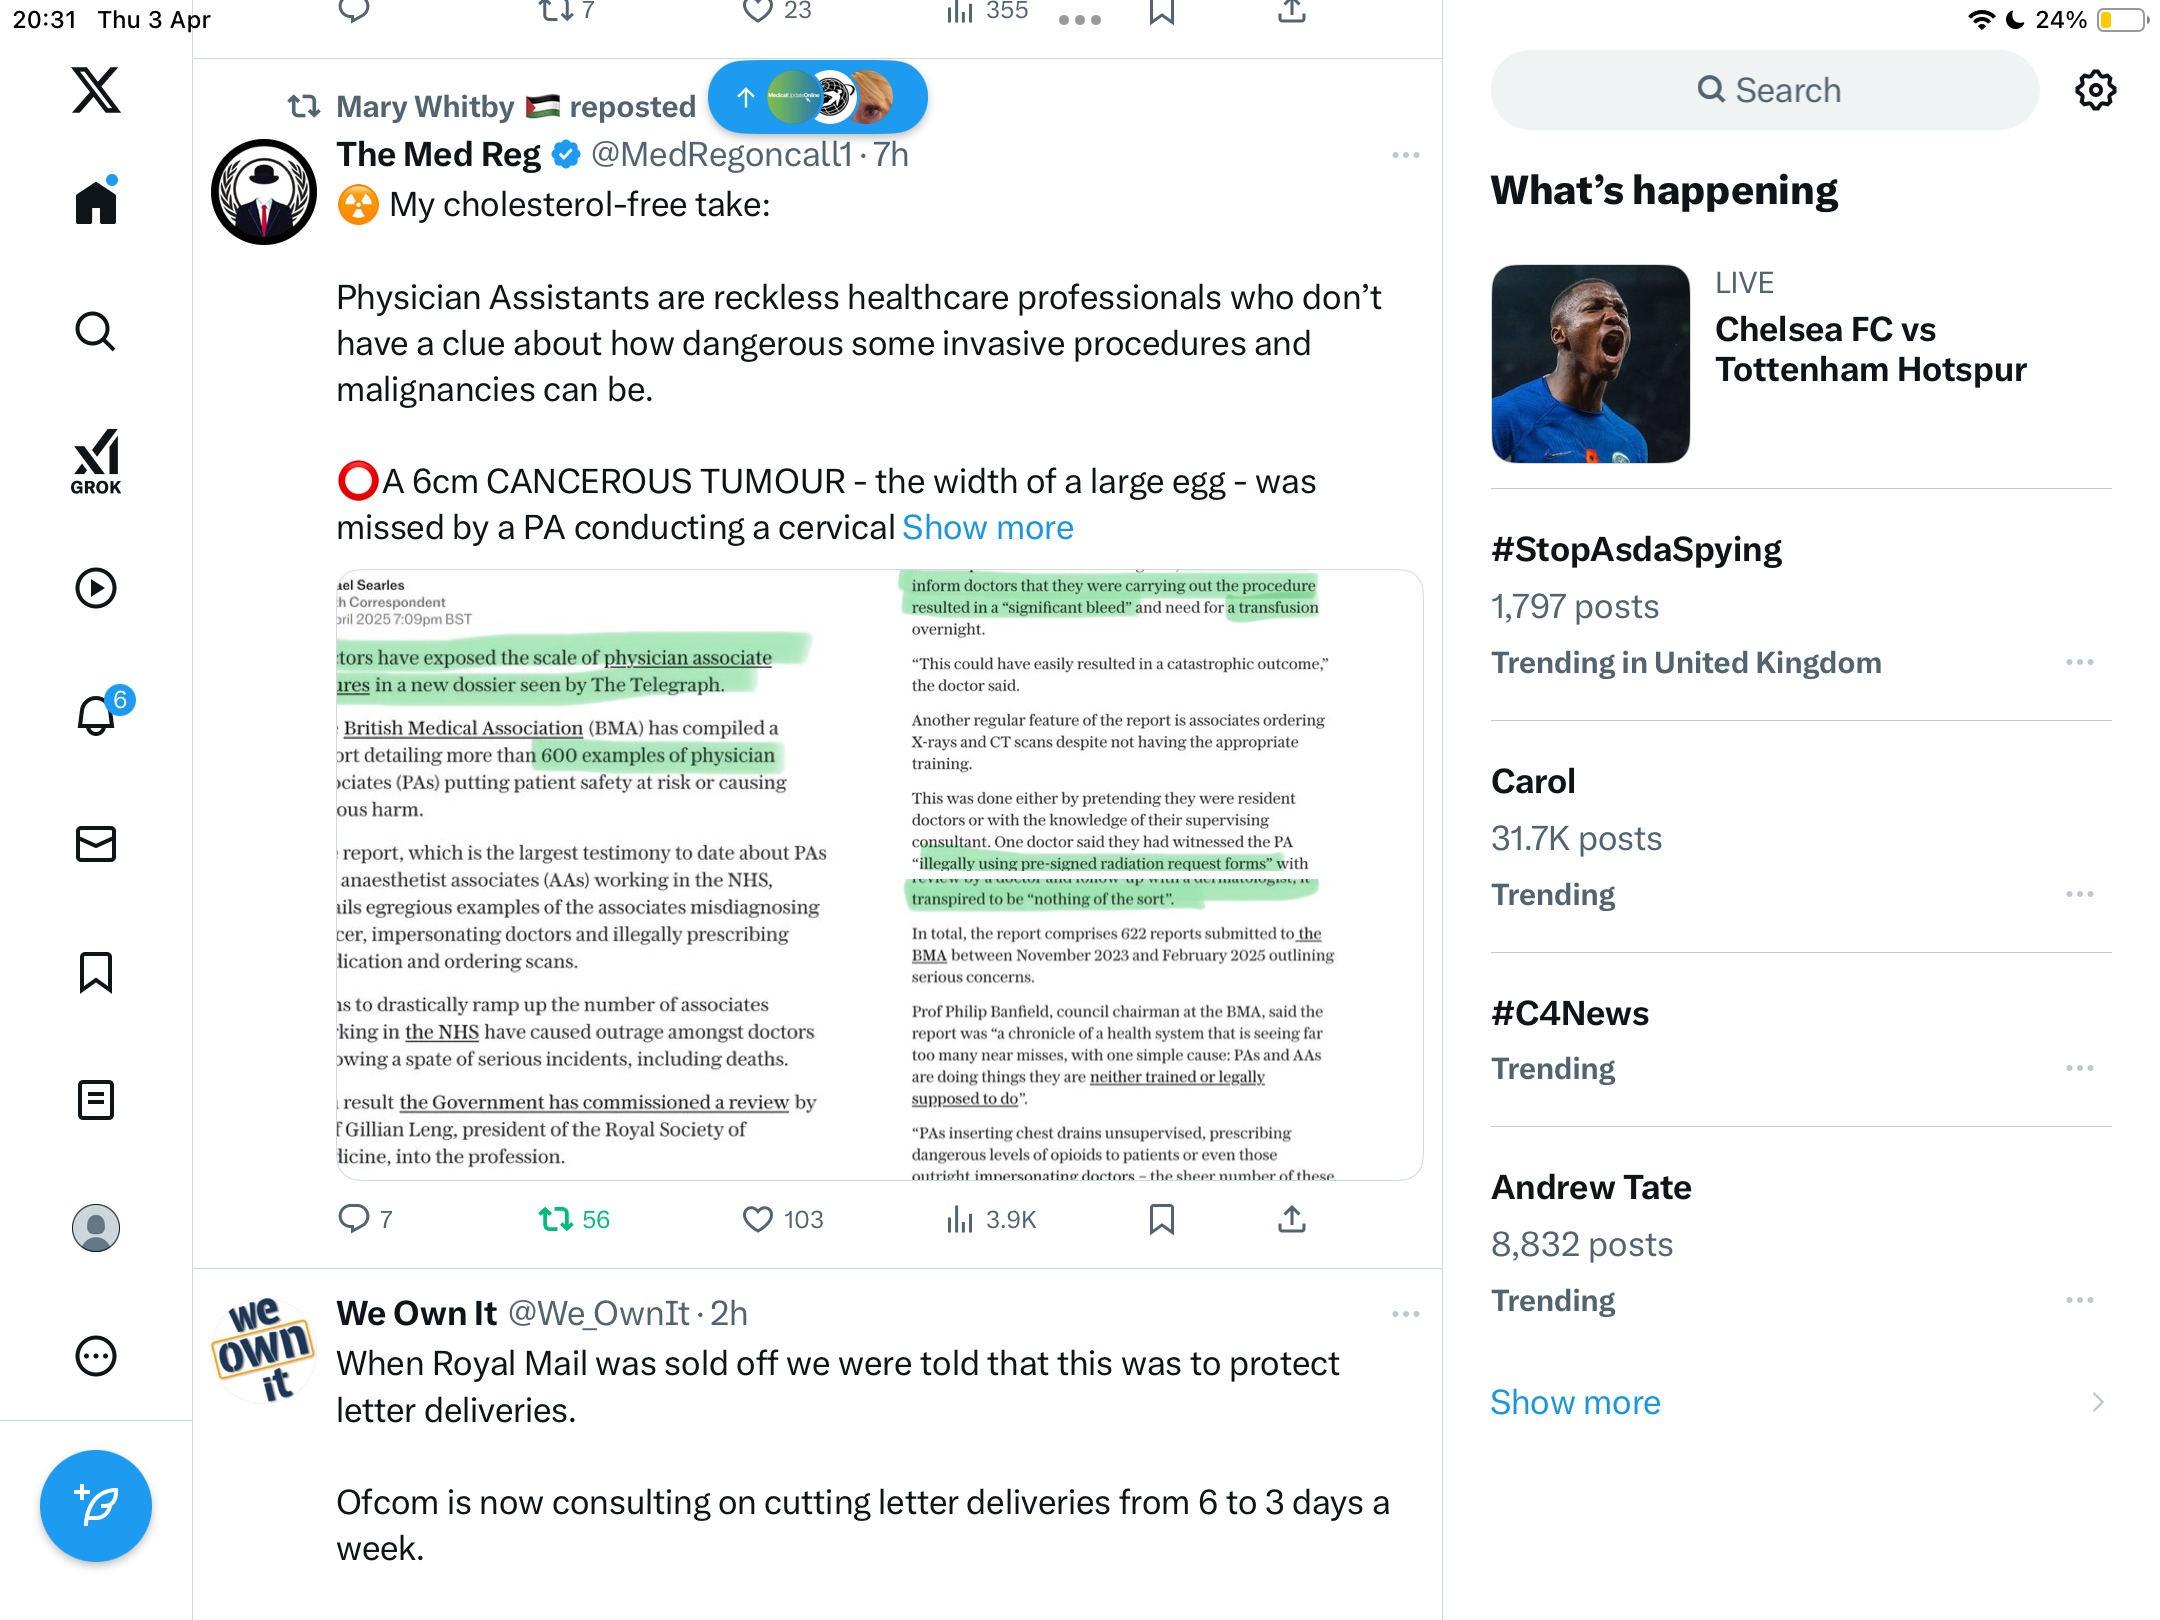2160x1620 pixels.
Task: Expand more options on We Own It post
Action: coord(1406,1314)
